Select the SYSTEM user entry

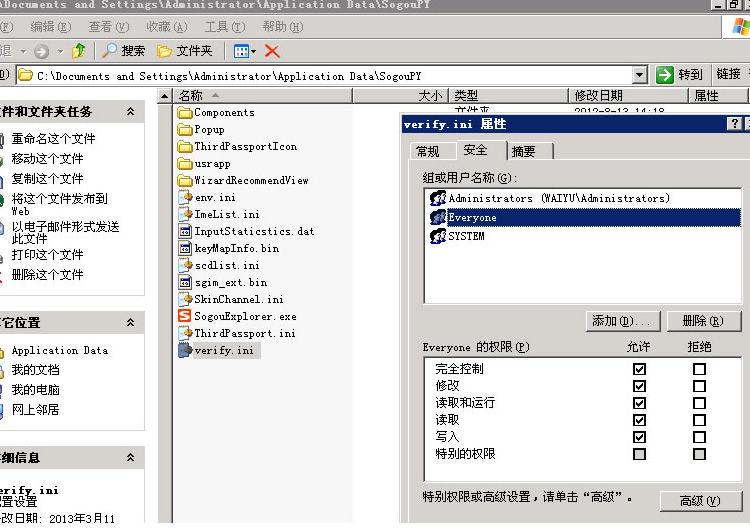[x=583, y=236]
